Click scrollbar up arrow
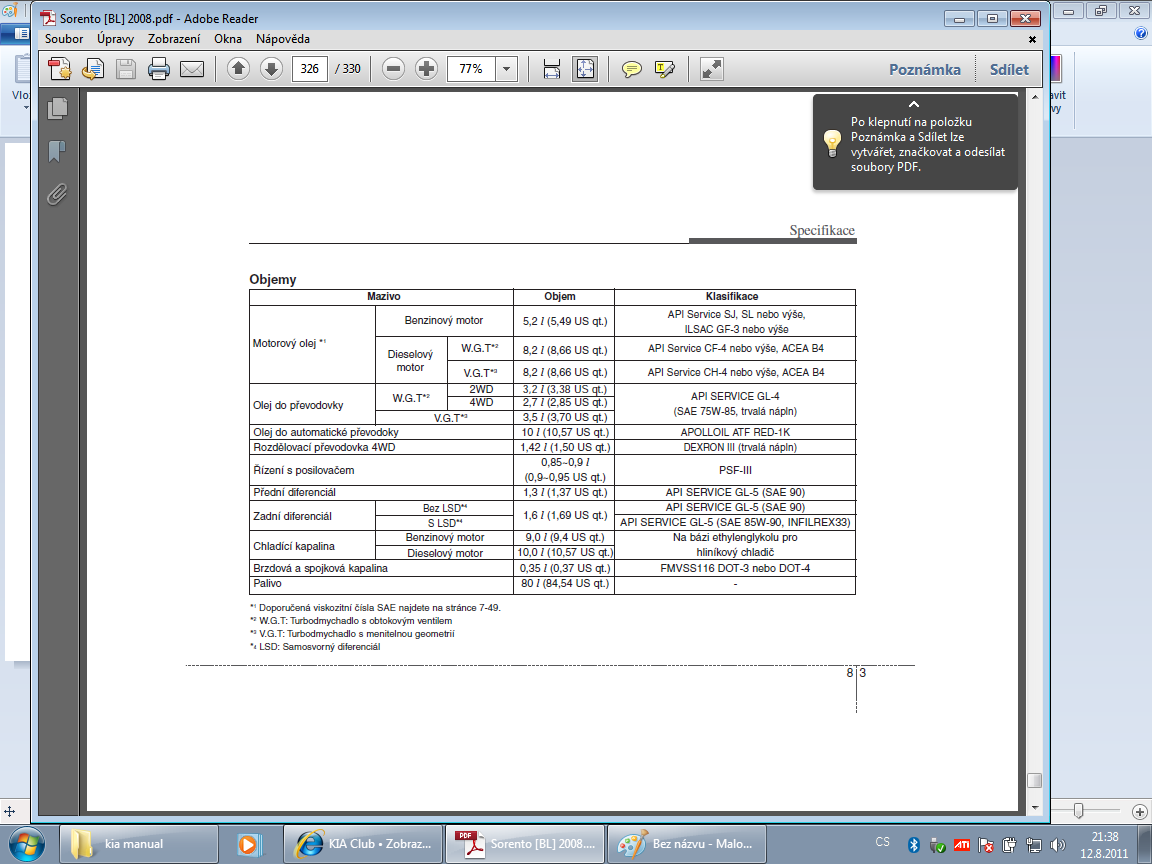The width and height of the screenshot is (1152, 864). click(1034, 97)
